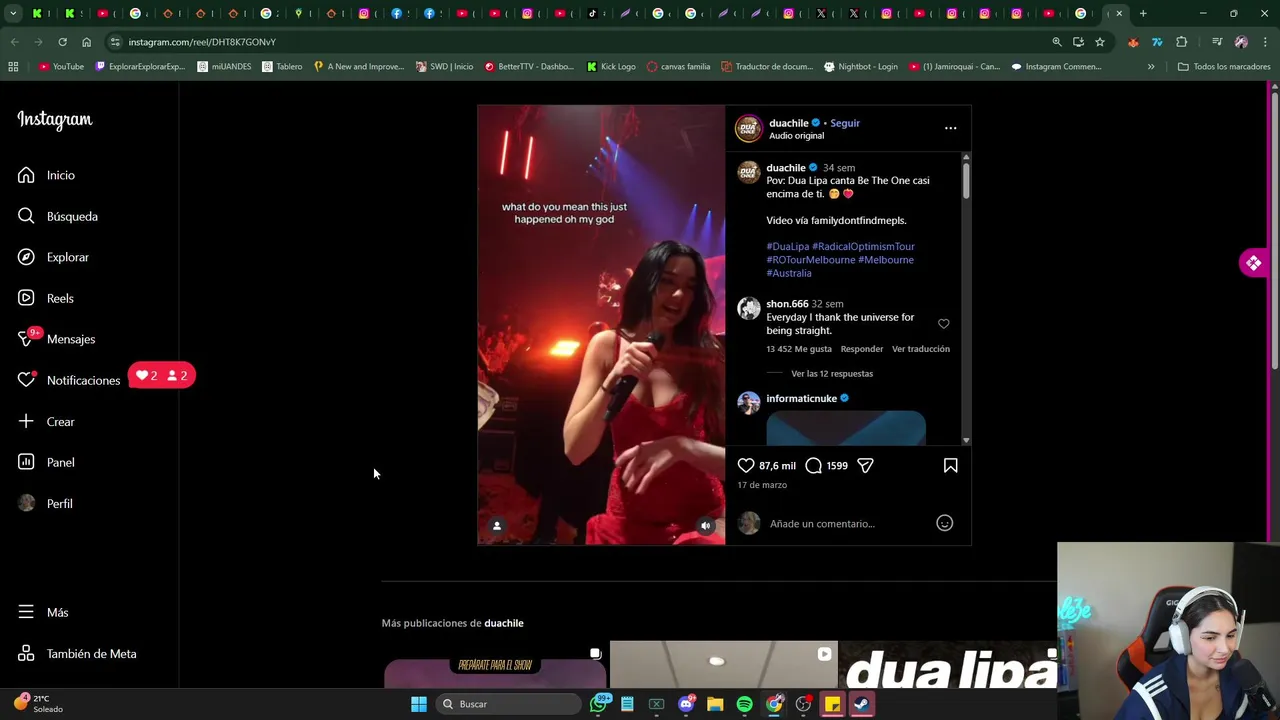
Task: Follow duachile with Seguir
Action: tap(845, 123)
